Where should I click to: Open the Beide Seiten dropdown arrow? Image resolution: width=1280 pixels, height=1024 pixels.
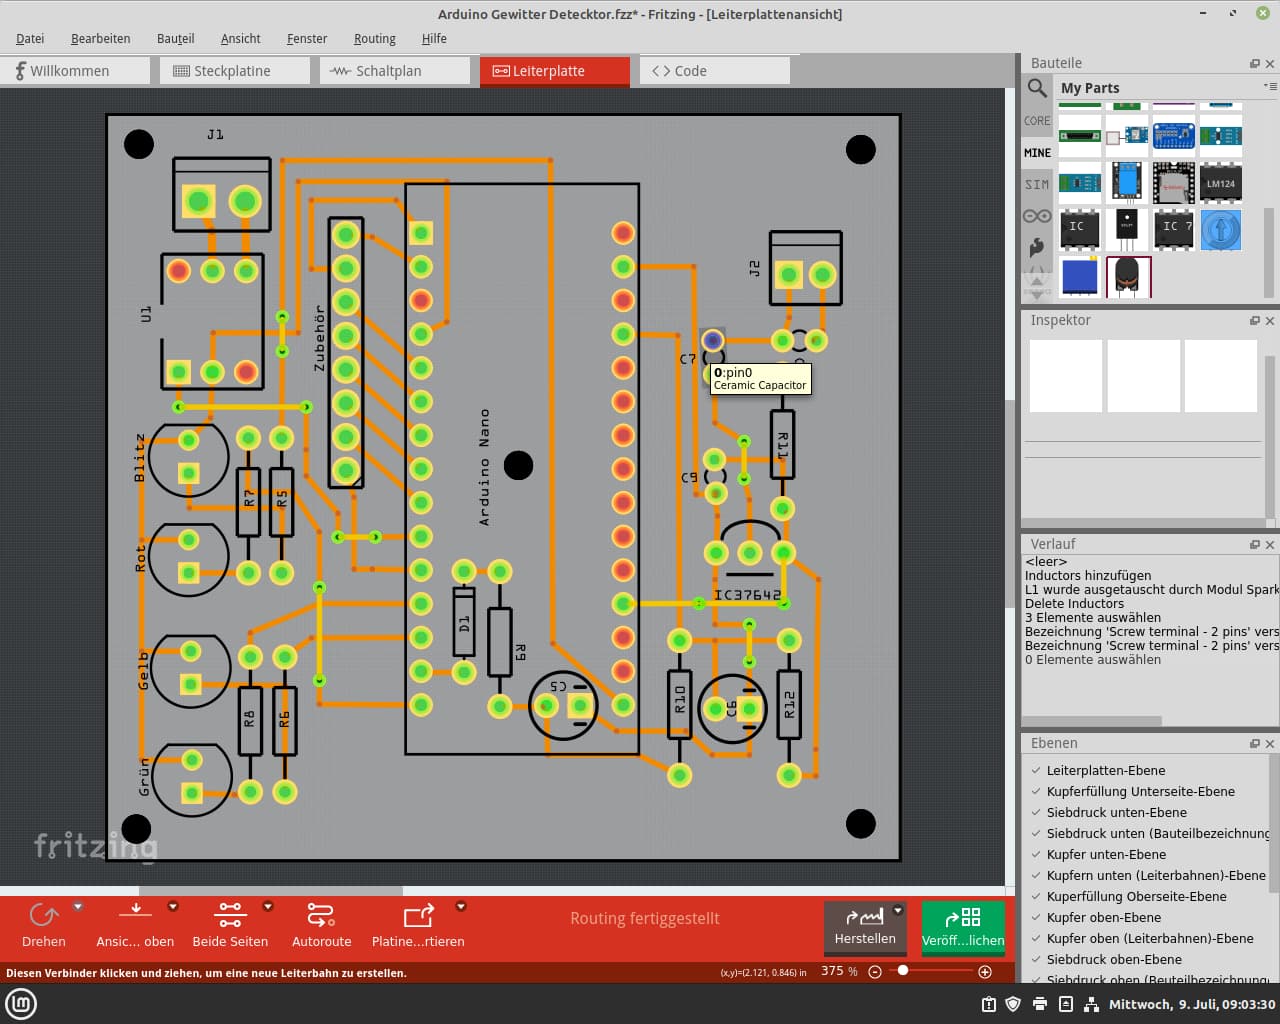(268, 907)
